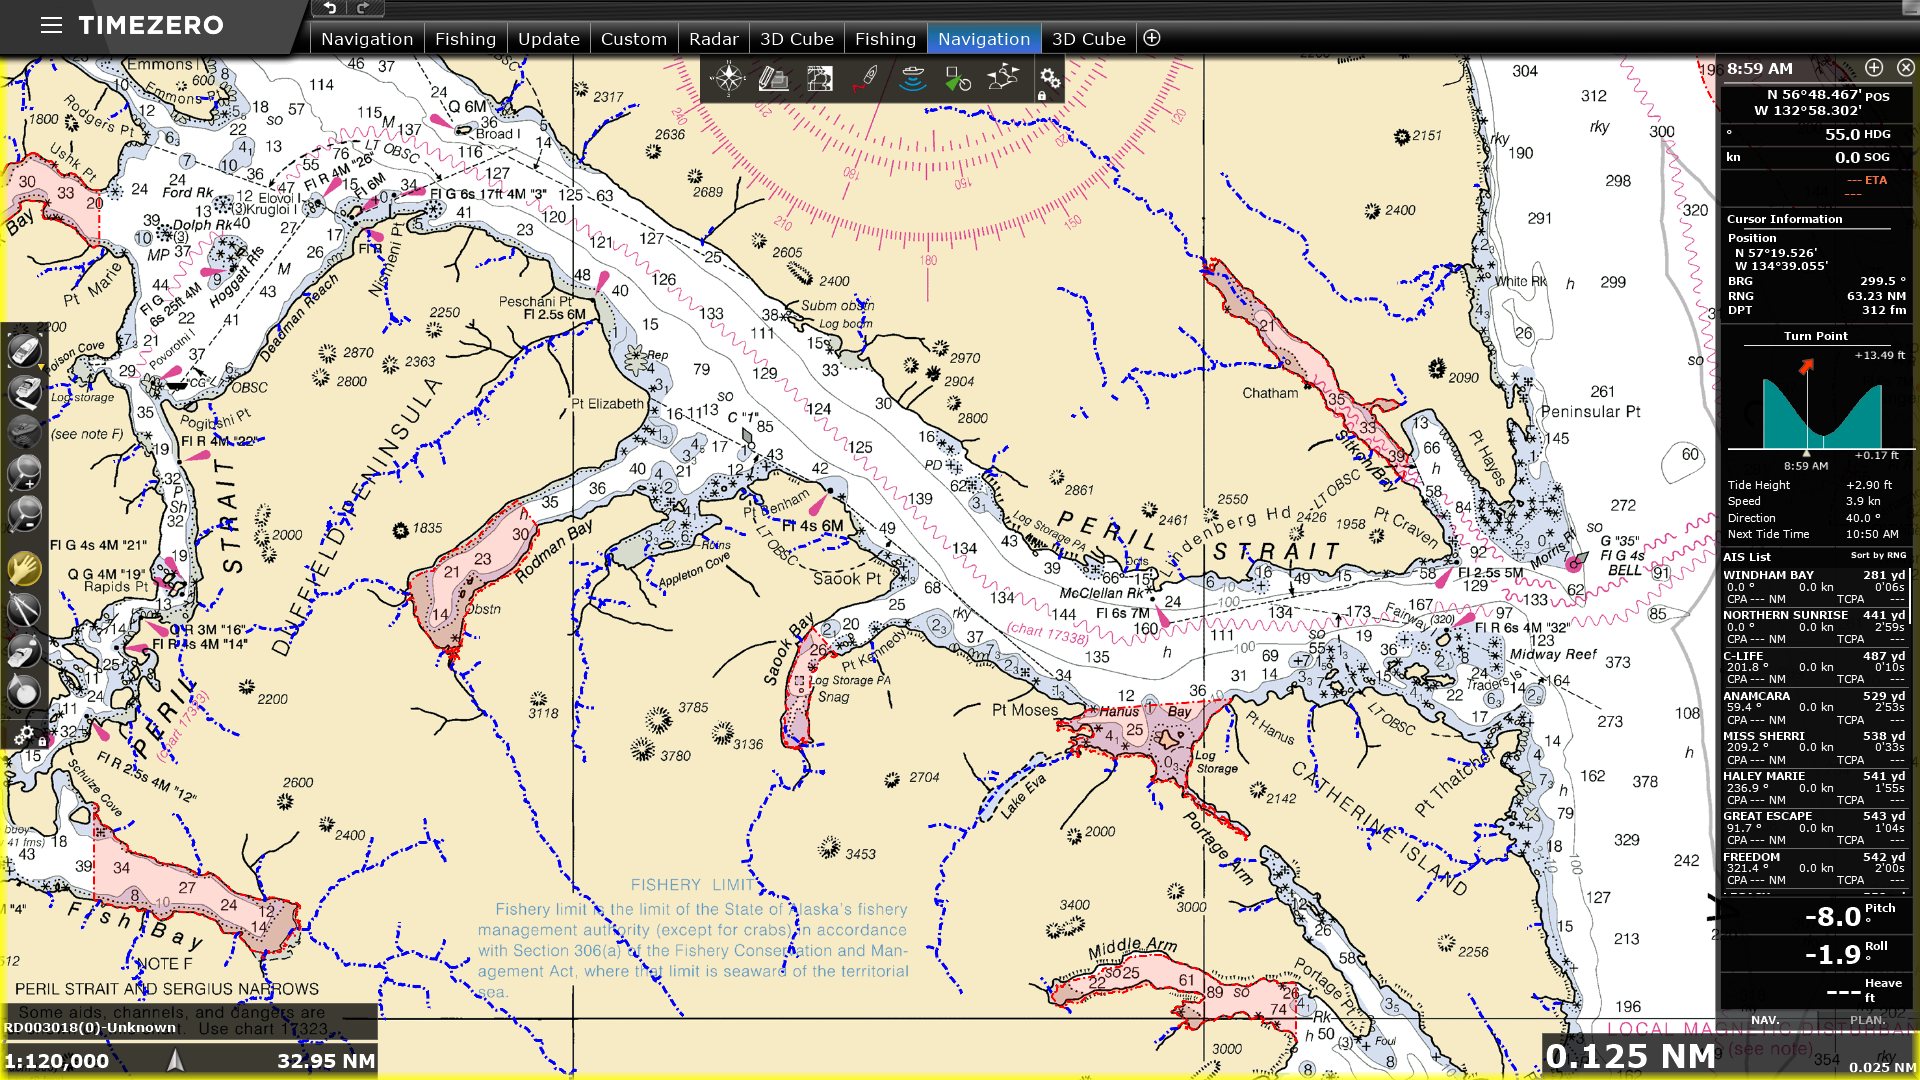Click the 32.95 NM range readout
1920x1080 pixels.
[x=326, y=1061]
